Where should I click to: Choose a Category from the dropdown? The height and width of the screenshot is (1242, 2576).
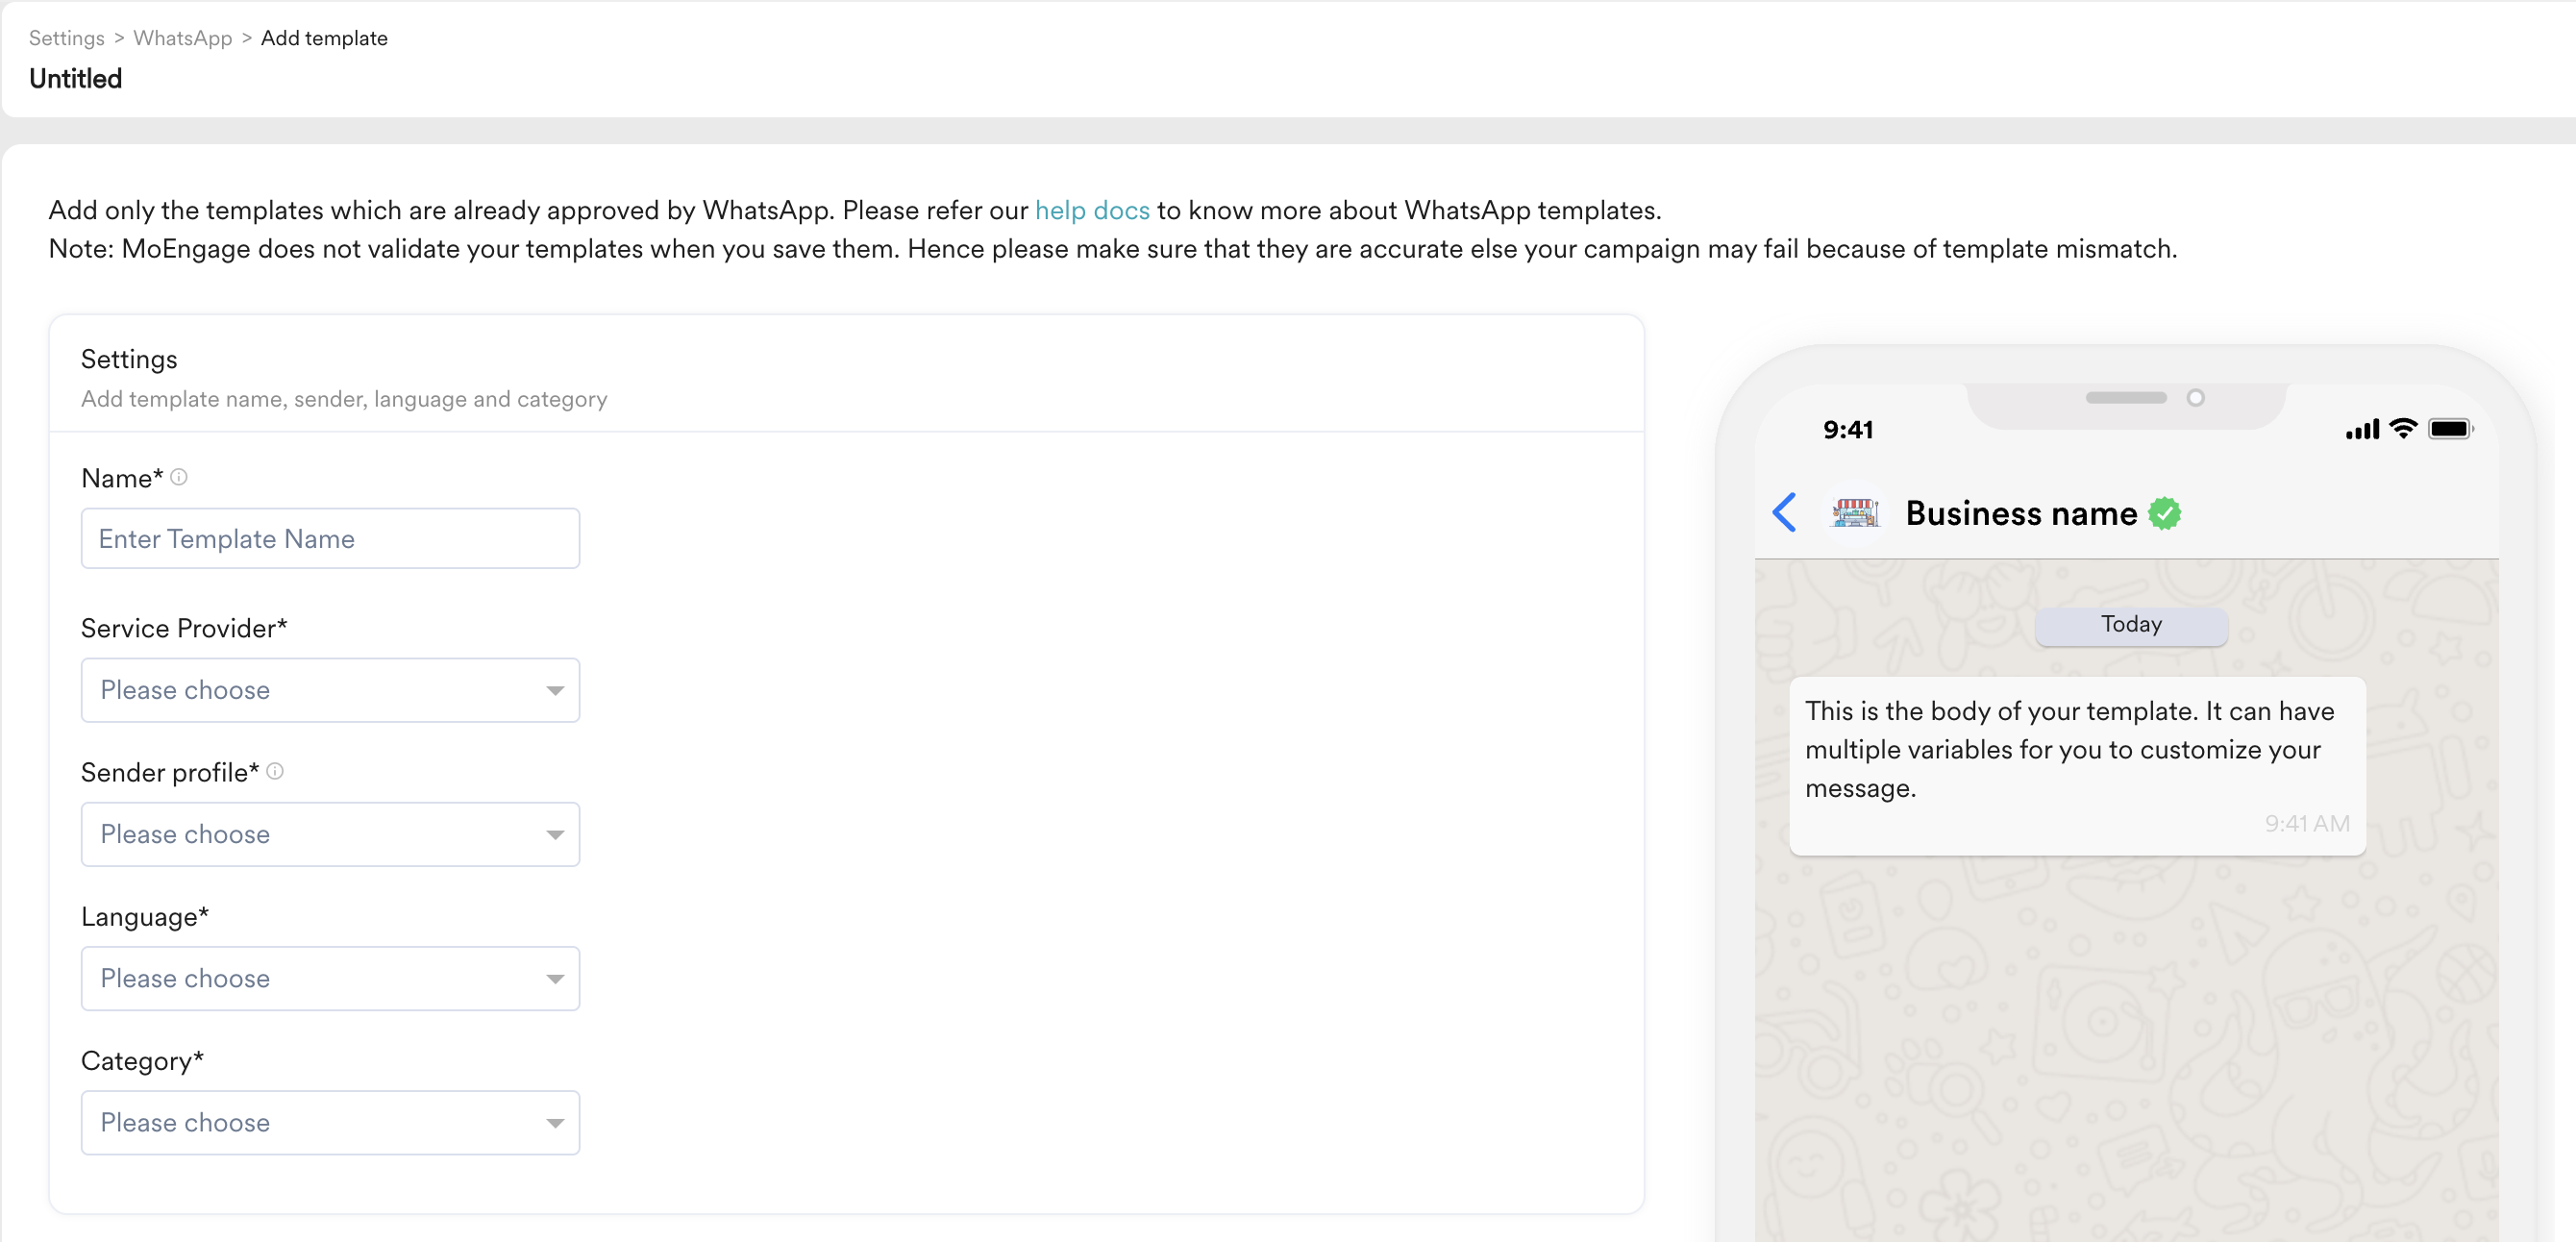pyautogui.click(x=330, y=1122)
